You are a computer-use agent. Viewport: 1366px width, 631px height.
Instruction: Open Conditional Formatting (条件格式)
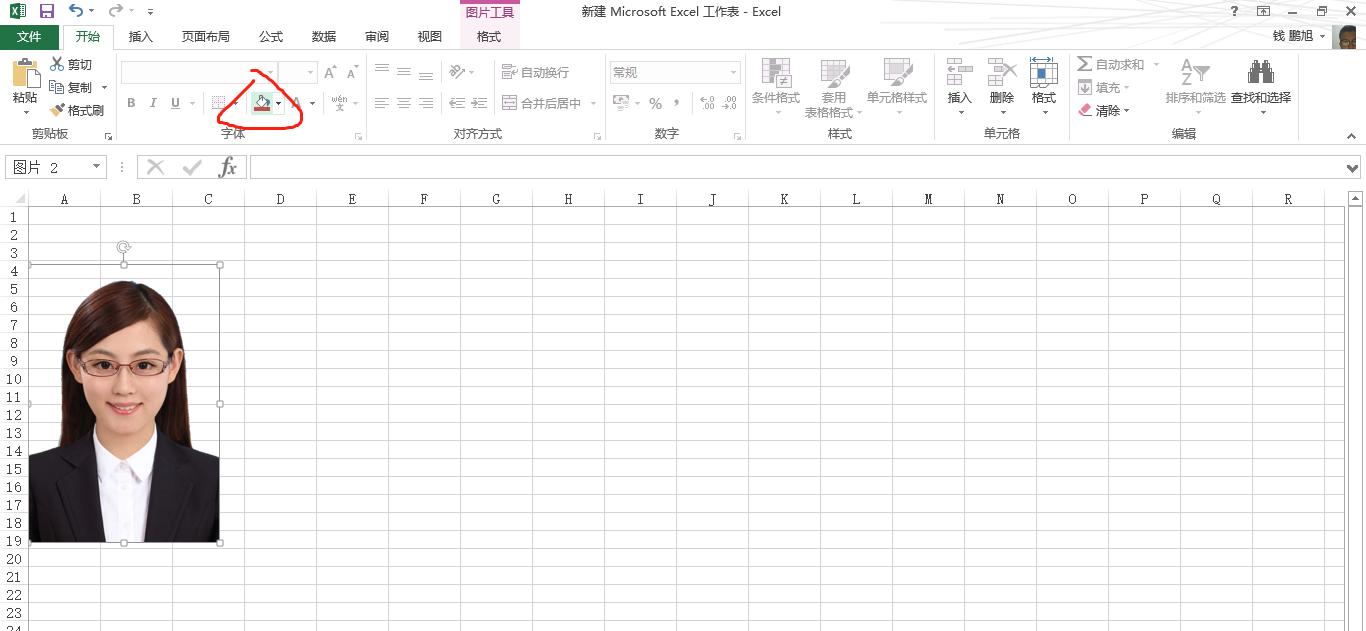777,87
